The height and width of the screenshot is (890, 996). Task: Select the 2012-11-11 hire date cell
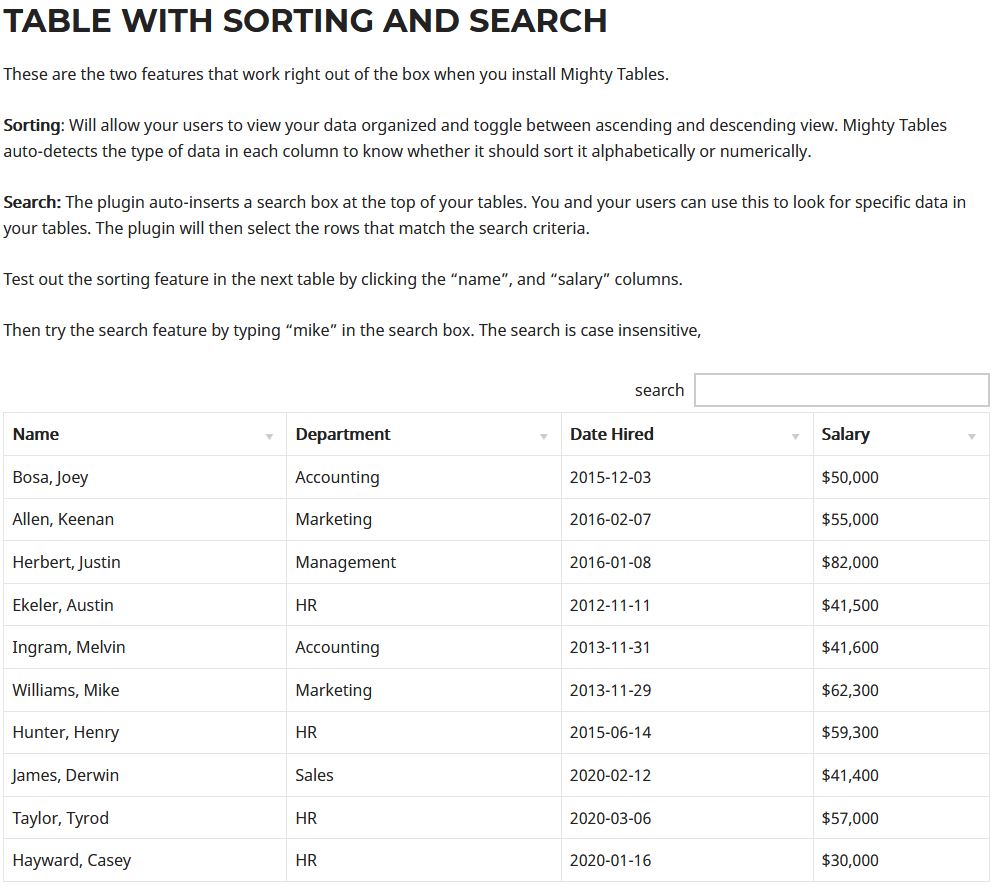click(x=610, y=605)
